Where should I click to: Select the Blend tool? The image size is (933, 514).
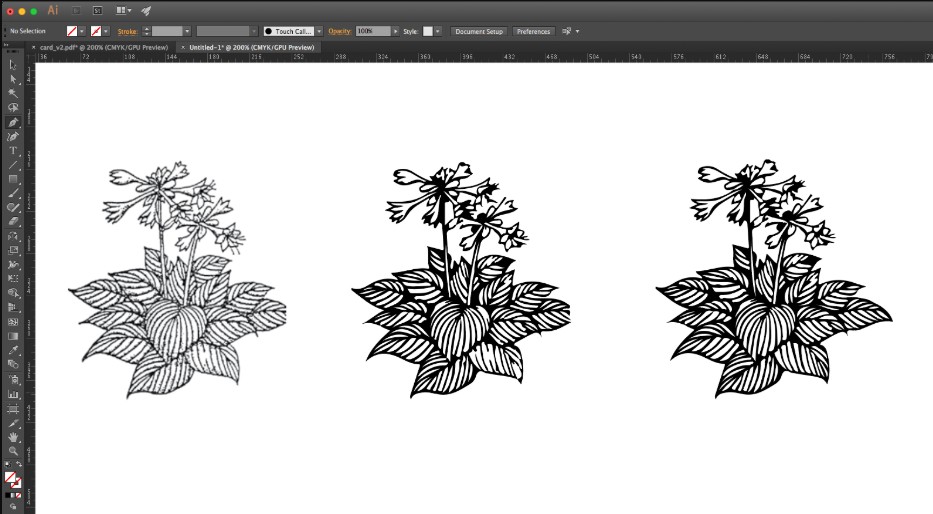click(x=13, y=365)
